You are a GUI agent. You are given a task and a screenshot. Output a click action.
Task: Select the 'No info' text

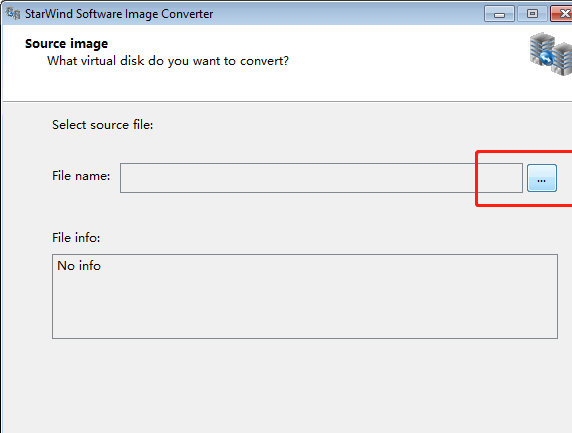[79, 266]
